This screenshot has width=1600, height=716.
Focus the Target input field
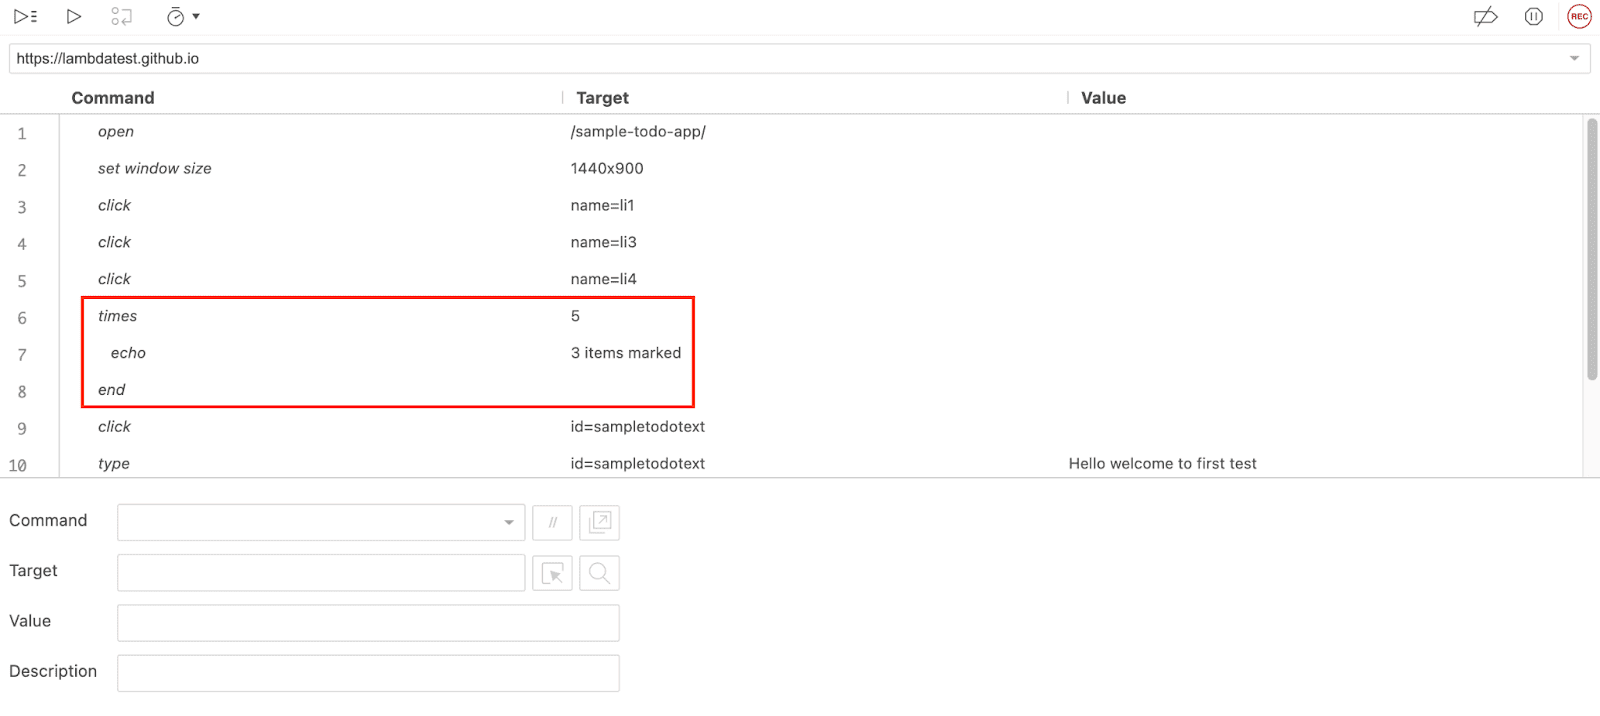321,573
